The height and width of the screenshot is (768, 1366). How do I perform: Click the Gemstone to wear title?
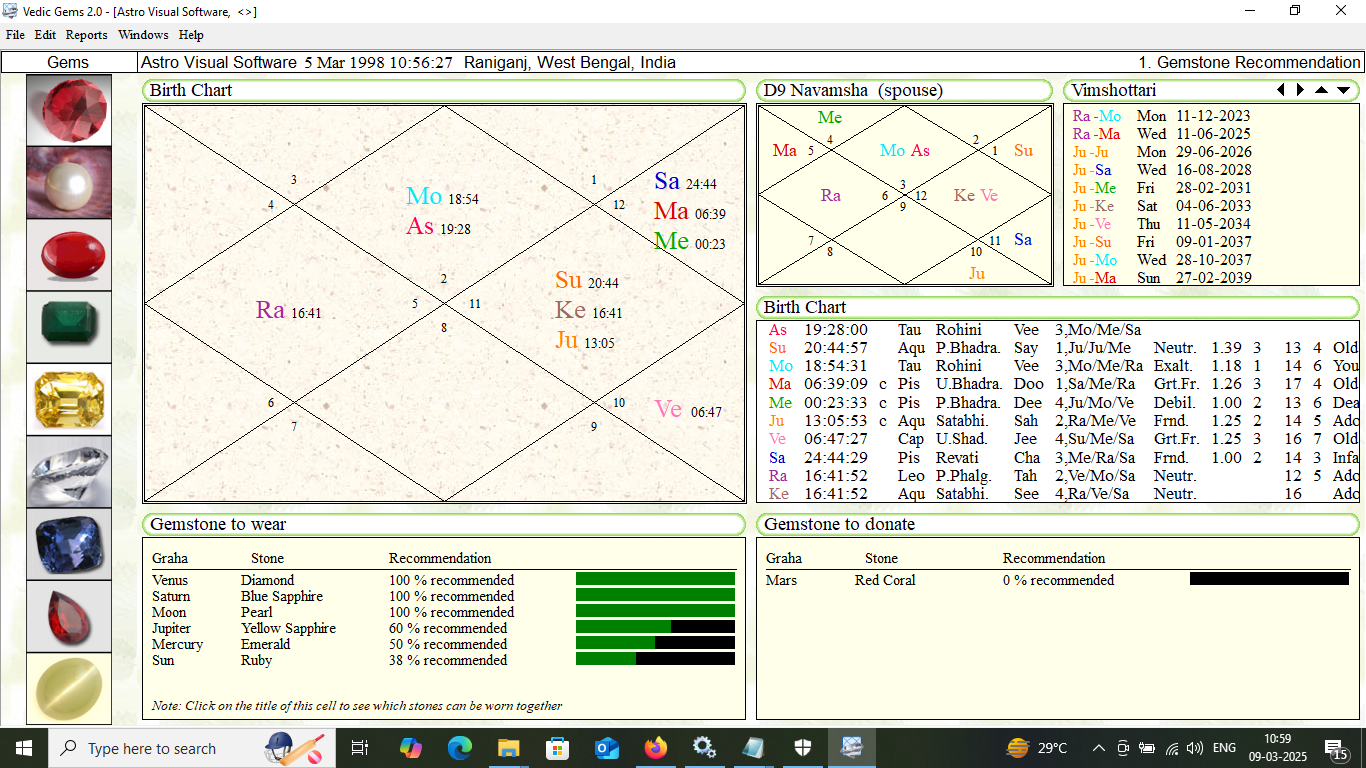(x=218, y=524)
